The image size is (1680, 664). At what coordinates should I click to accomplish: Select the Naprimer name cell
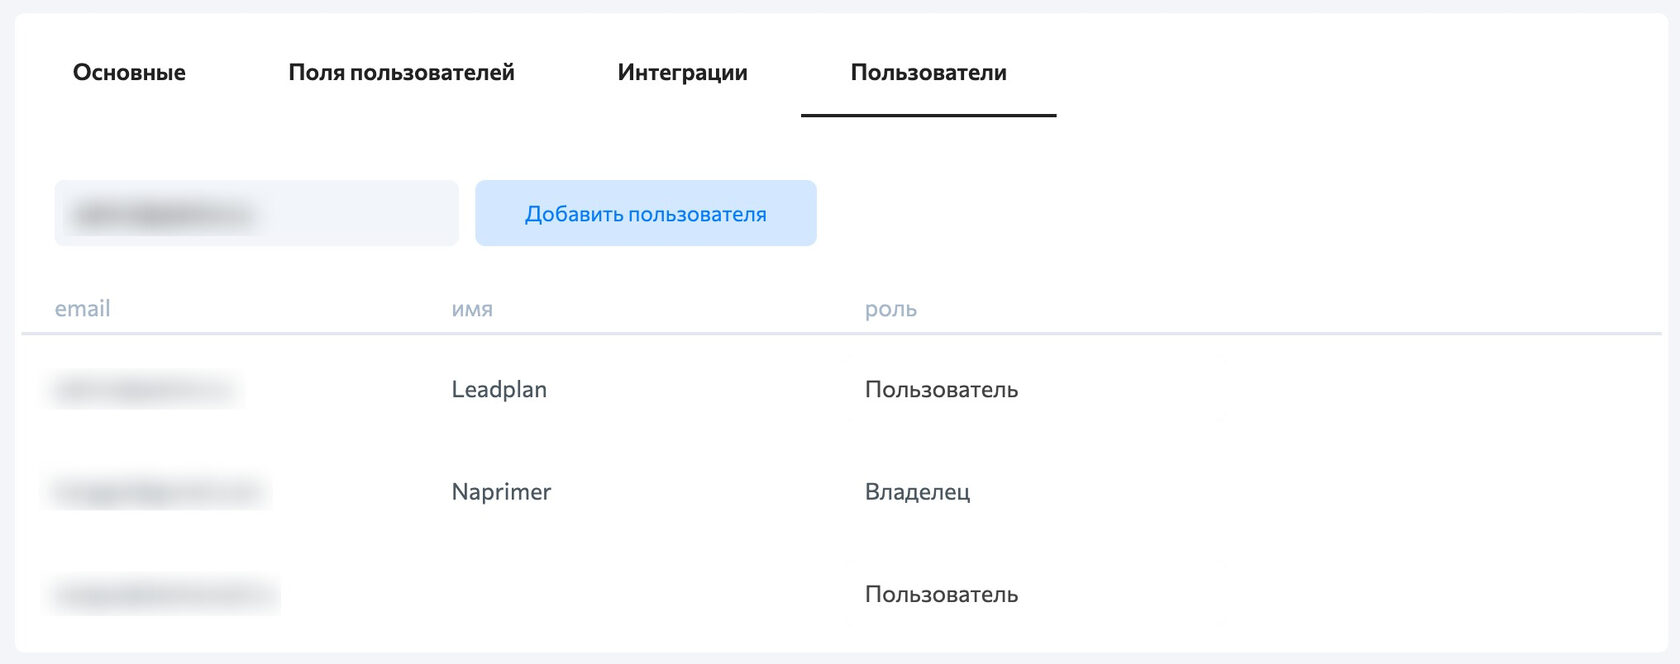click(x=501, y=492)
